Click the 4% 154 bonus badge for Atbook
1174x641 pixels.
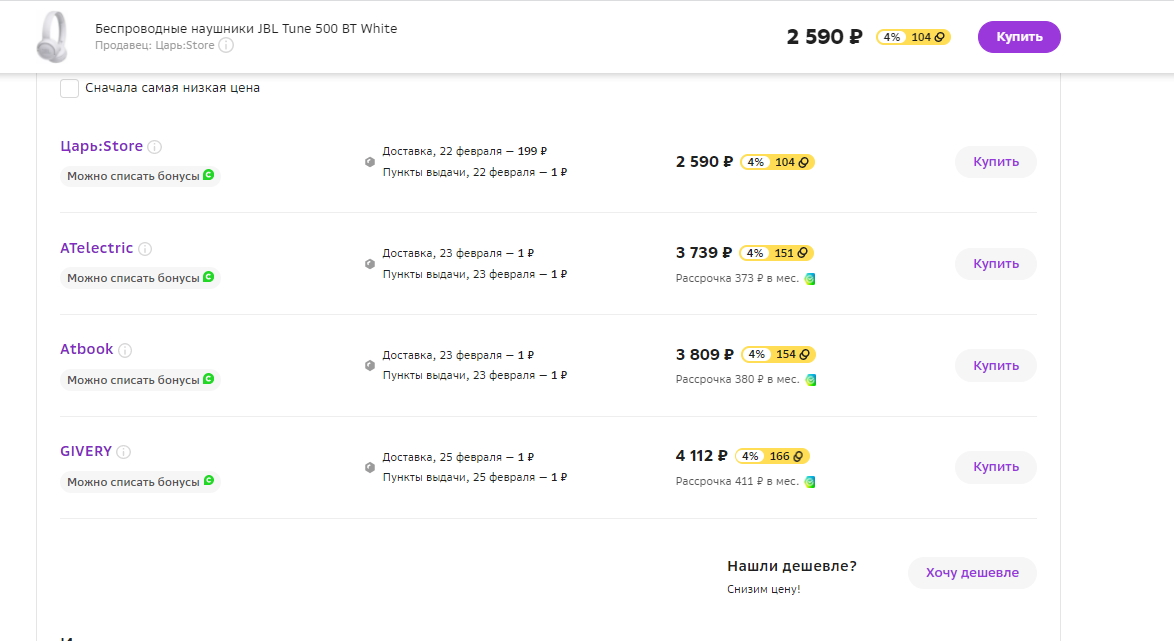[778, 354]
